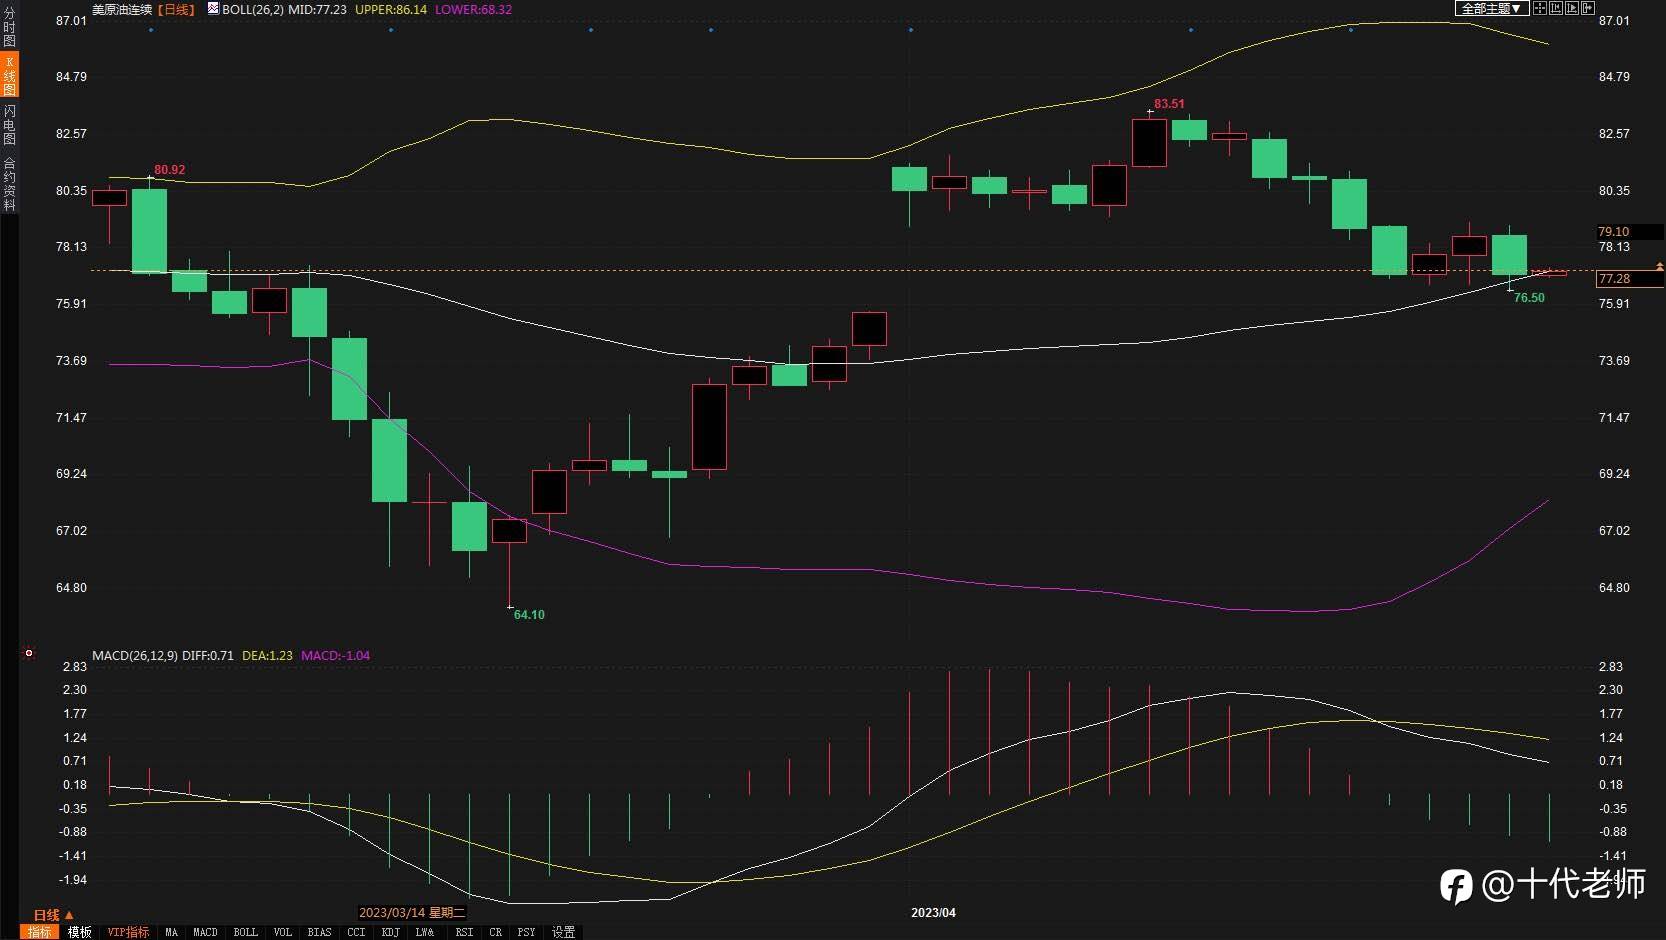Switch indicator to RSI
This screenshot has width=1666, height=940.
[464, 932]
